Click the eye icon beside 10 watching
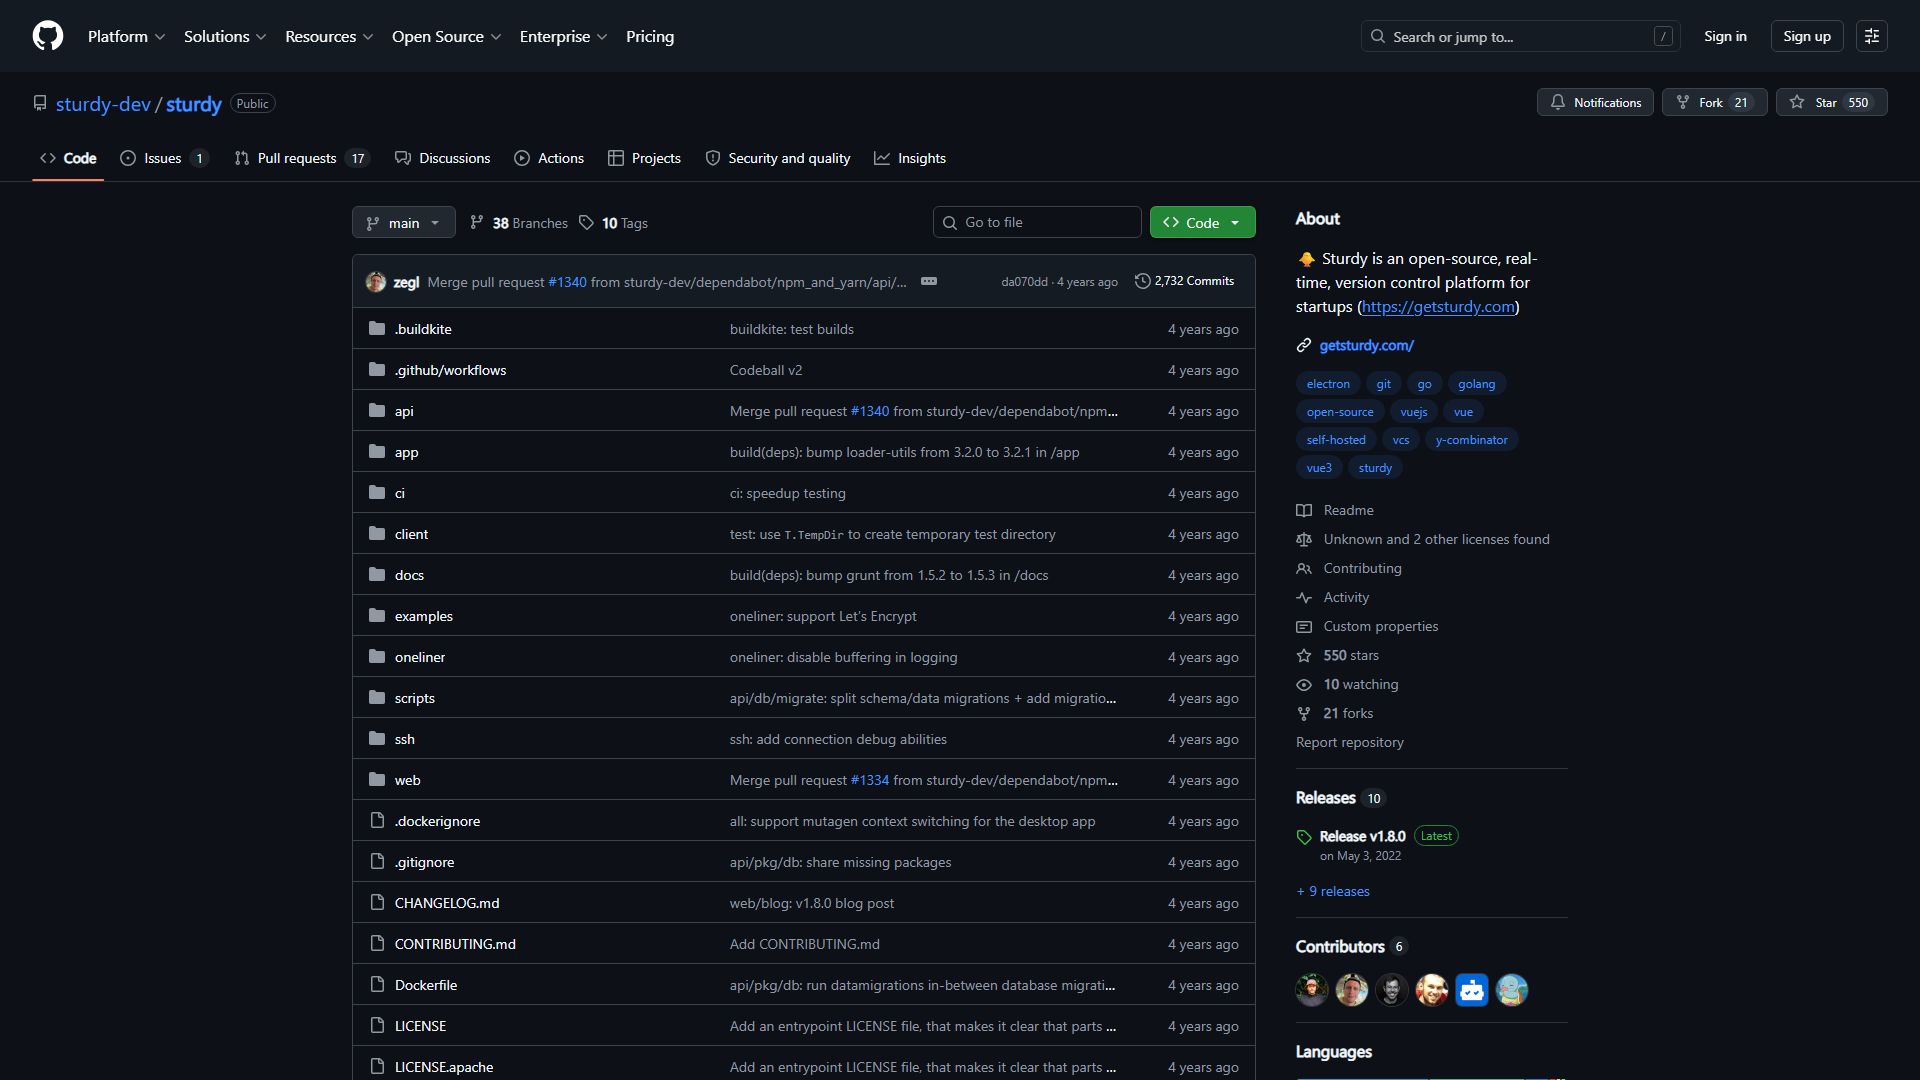 [1304, 685]
